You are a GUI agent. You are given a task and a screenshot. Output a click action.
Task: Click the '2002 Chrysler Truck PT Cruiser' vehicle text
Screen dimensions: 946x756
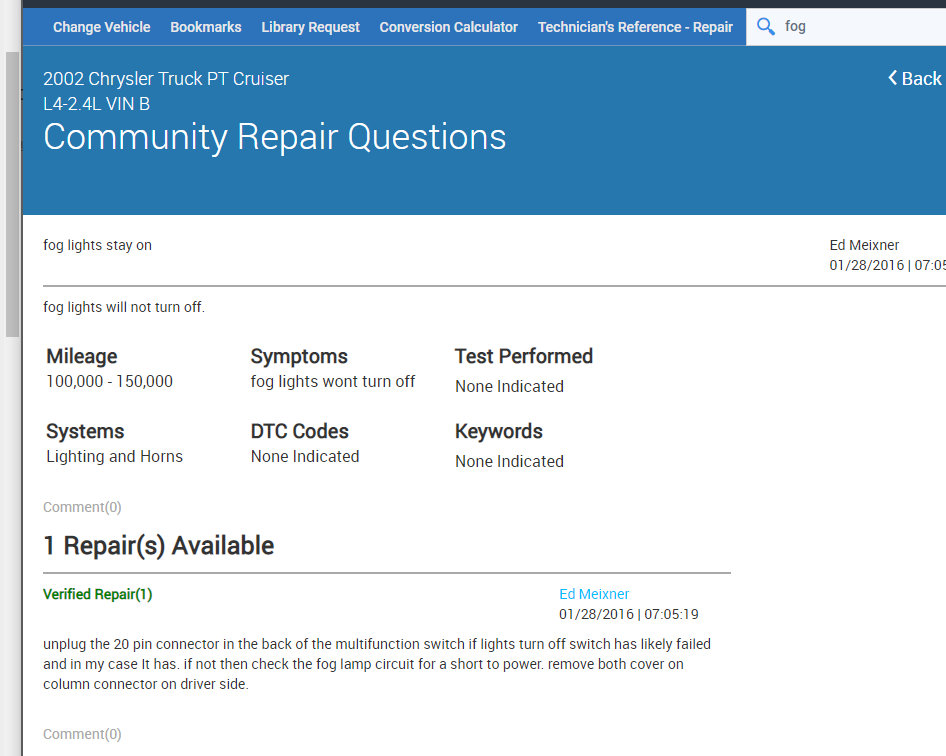166,79
